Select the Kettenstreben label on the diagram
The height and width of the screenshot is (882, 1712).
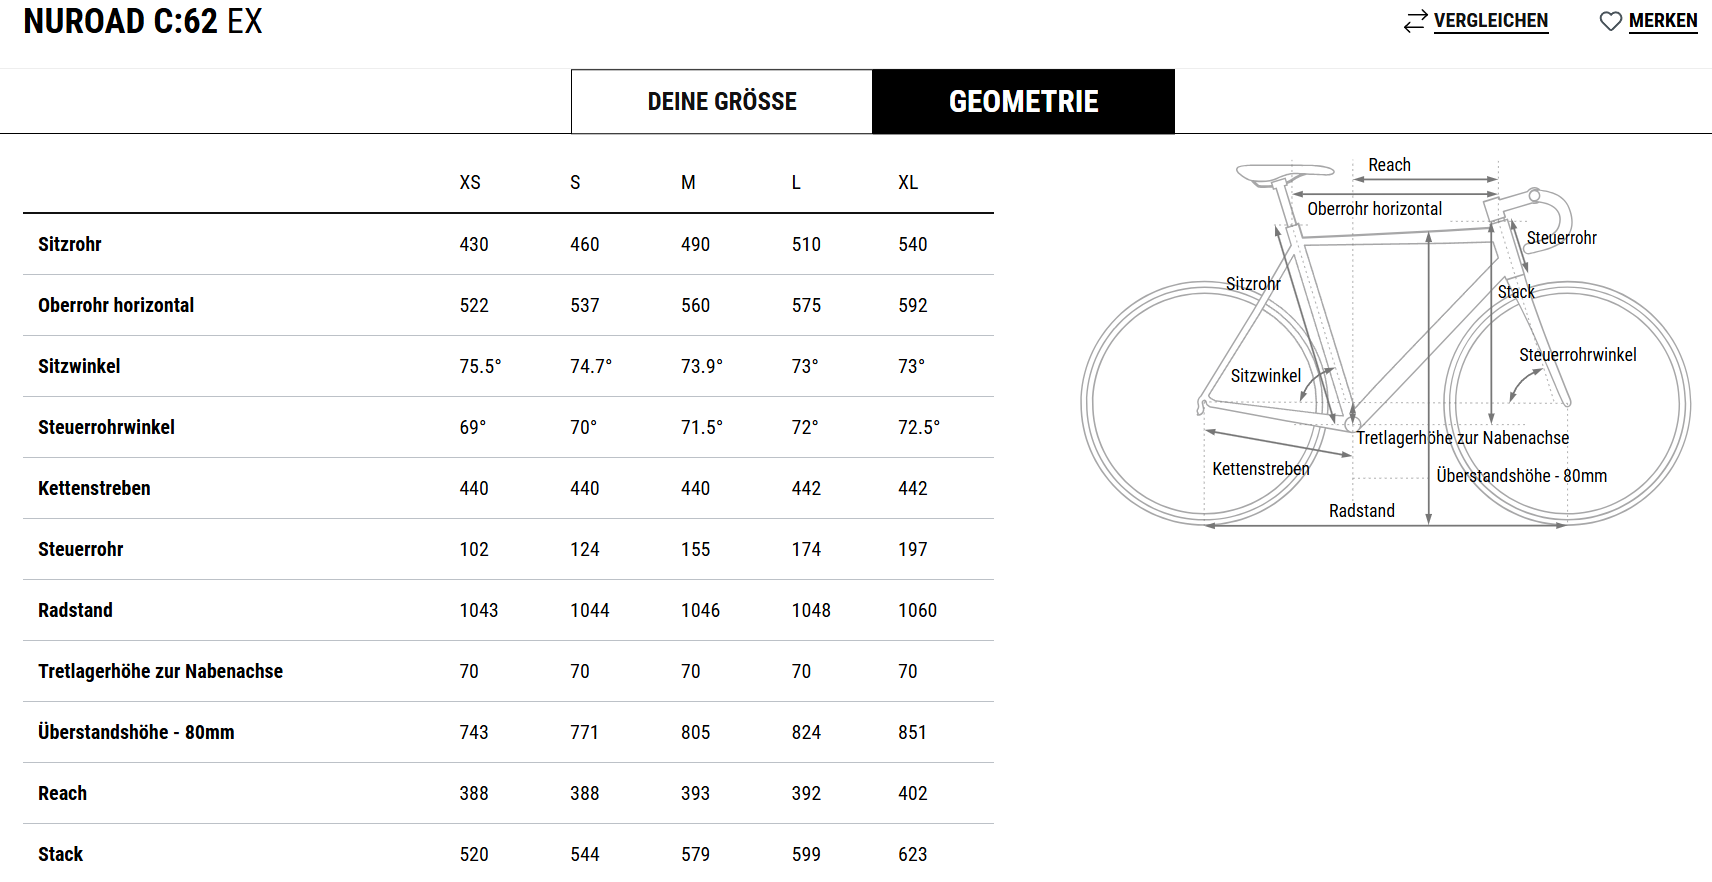coord(1260,469)
